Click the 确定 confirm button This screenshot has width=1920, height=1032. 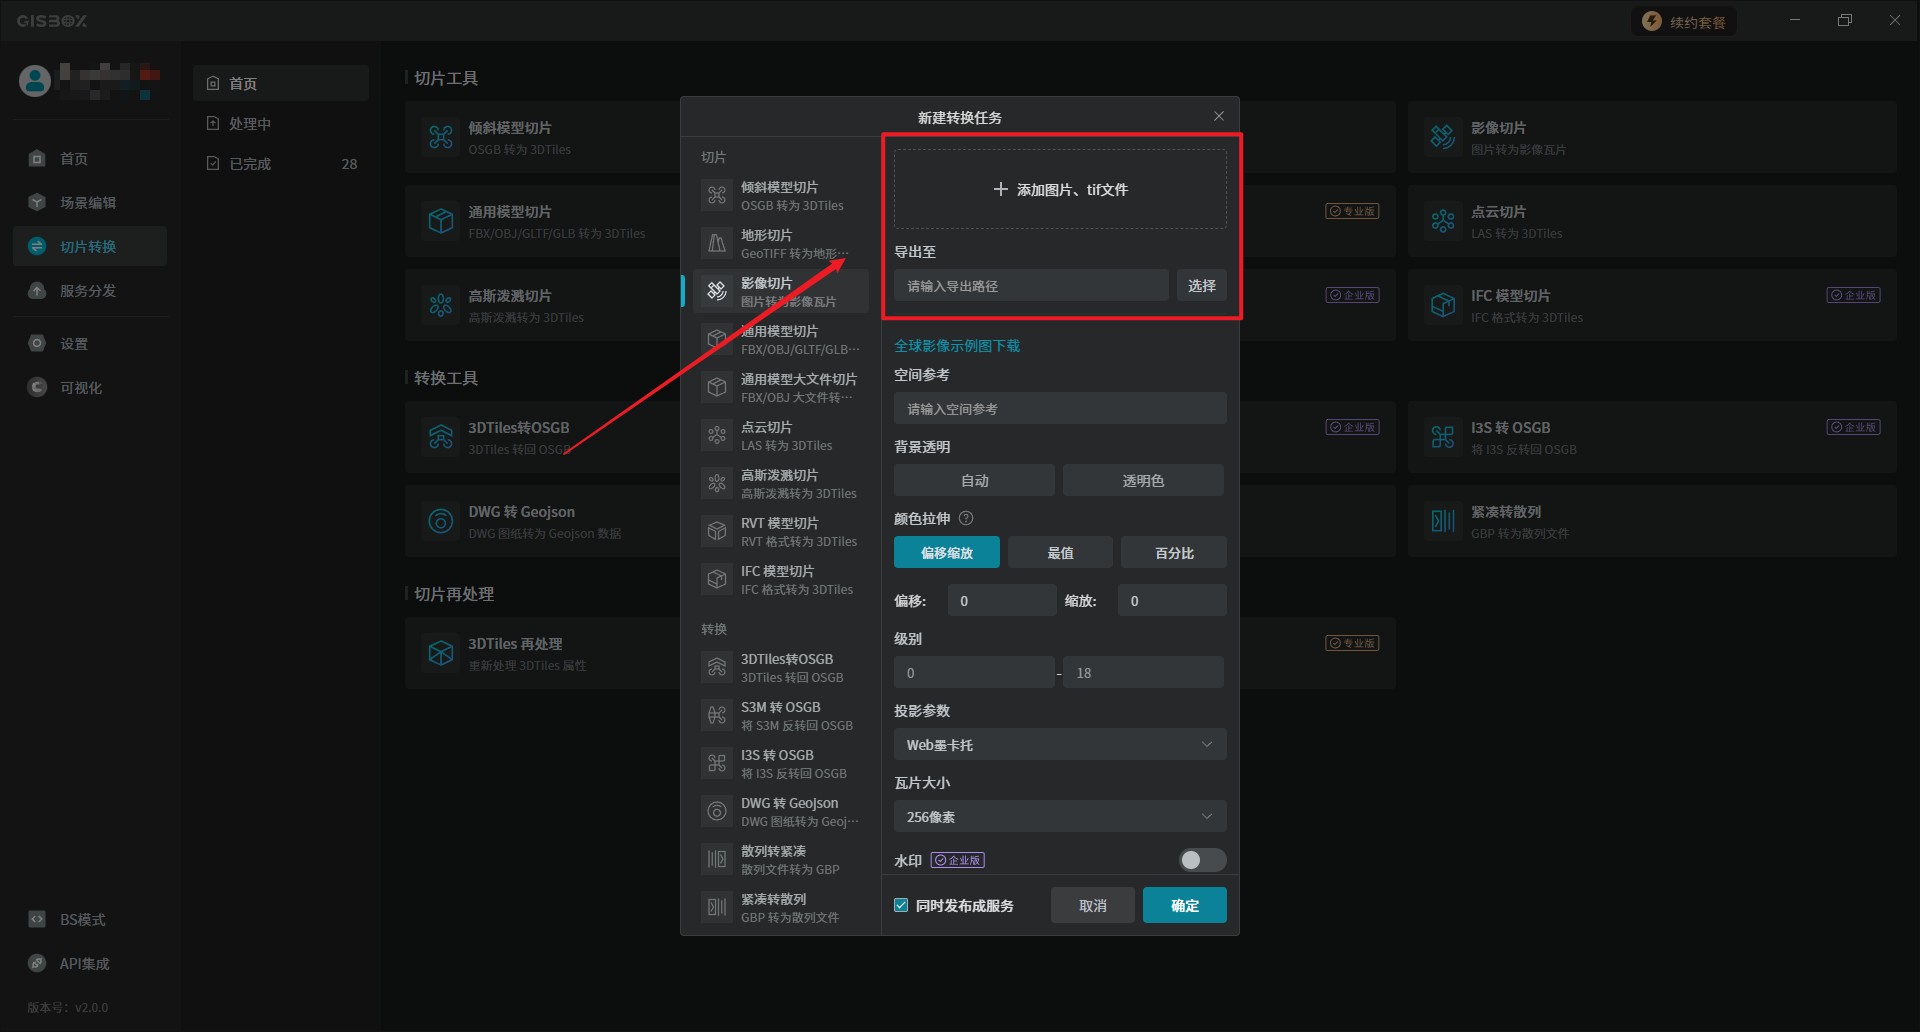point(1184,905)
